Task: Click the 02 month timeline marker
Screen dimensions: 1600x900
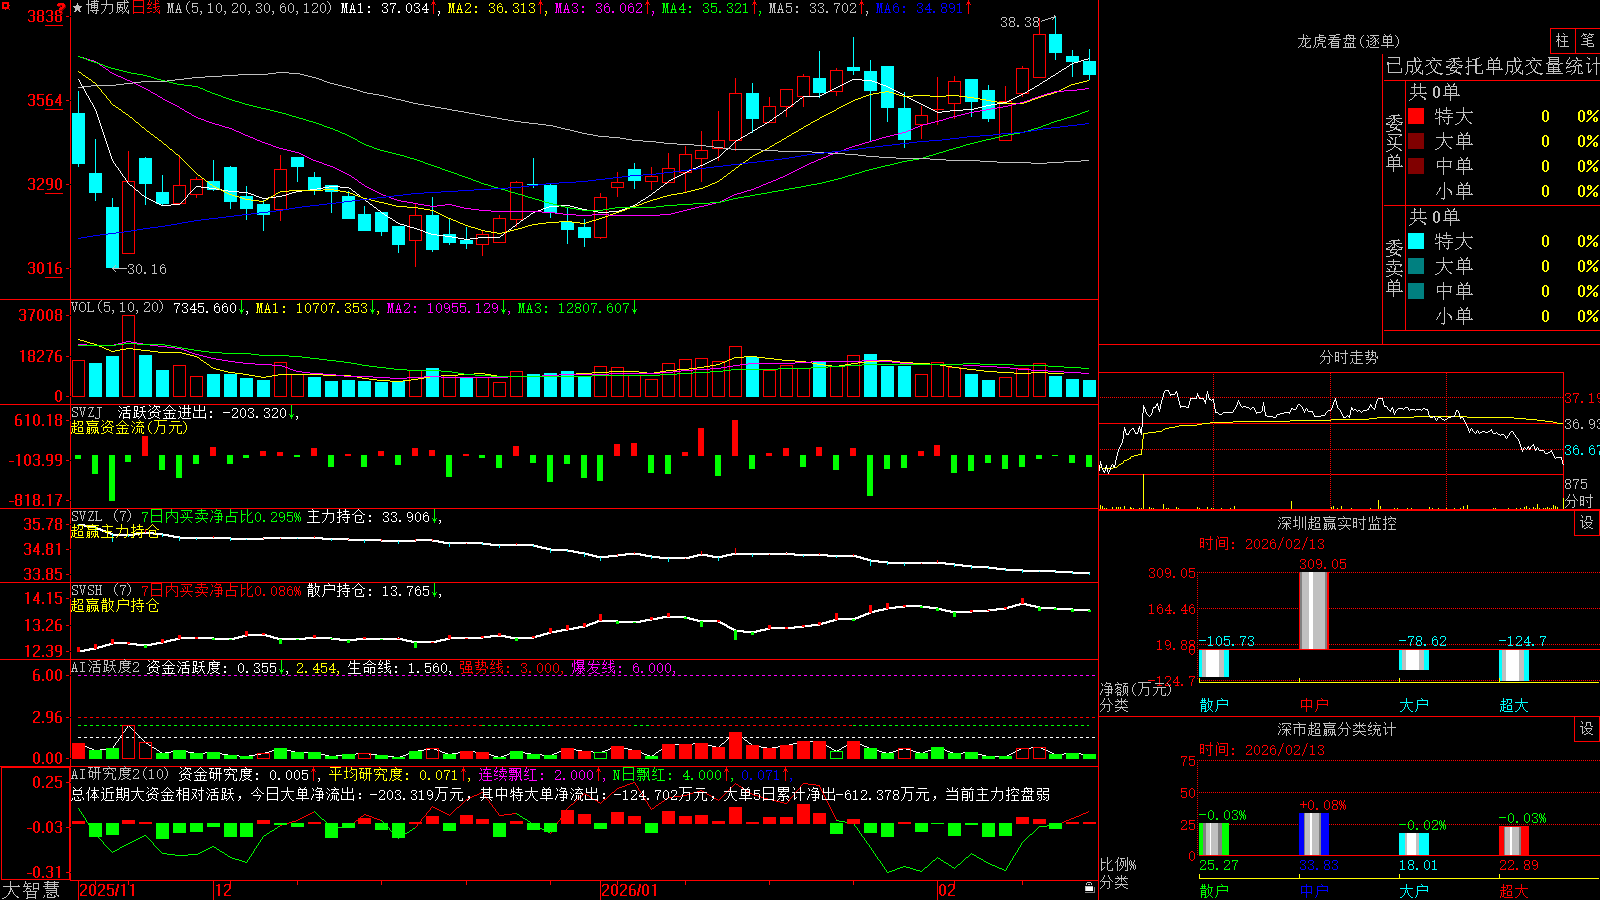Action: click(x=946, y=890)
